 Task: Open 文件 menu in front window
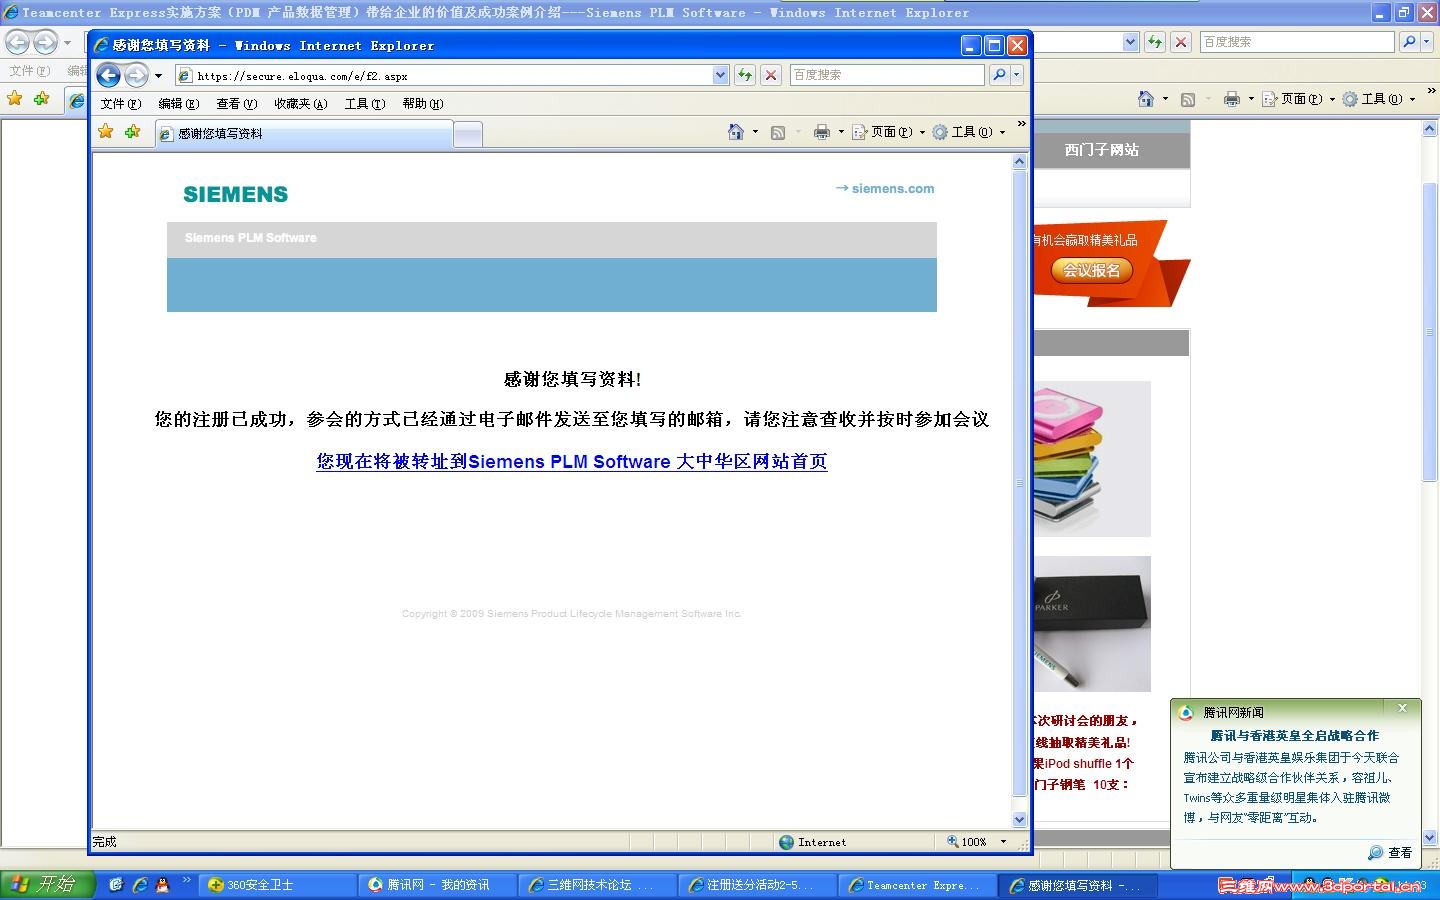(121, 104)
